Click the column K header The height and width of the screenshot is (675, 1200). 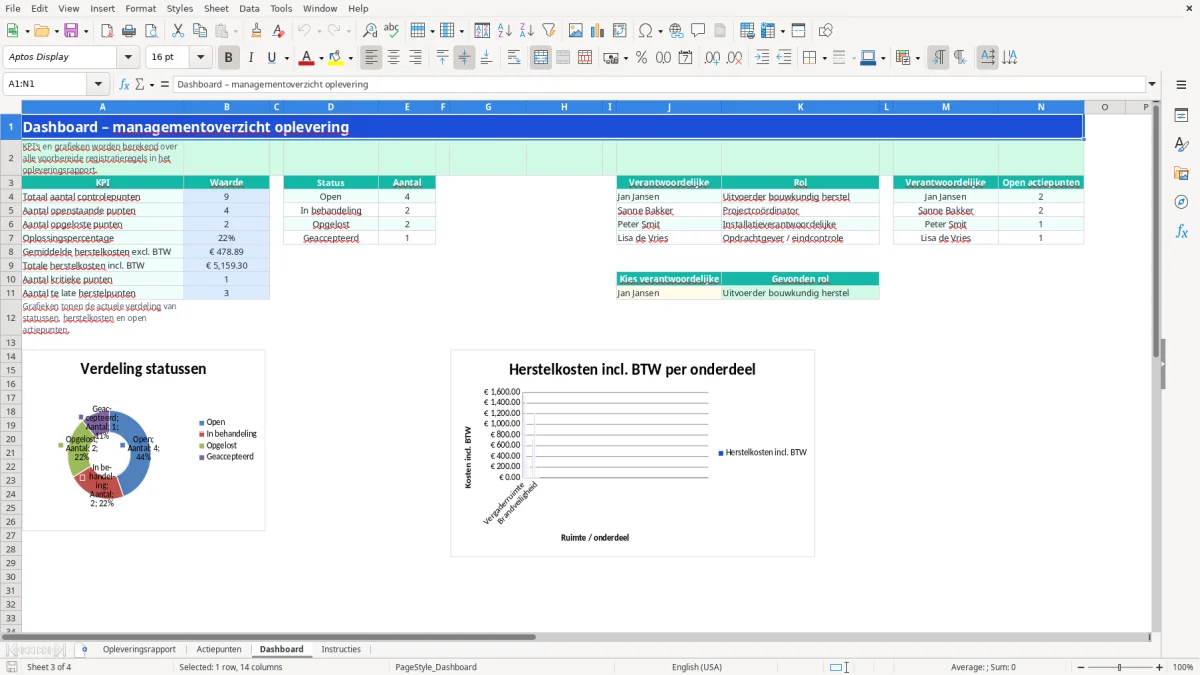800,107
